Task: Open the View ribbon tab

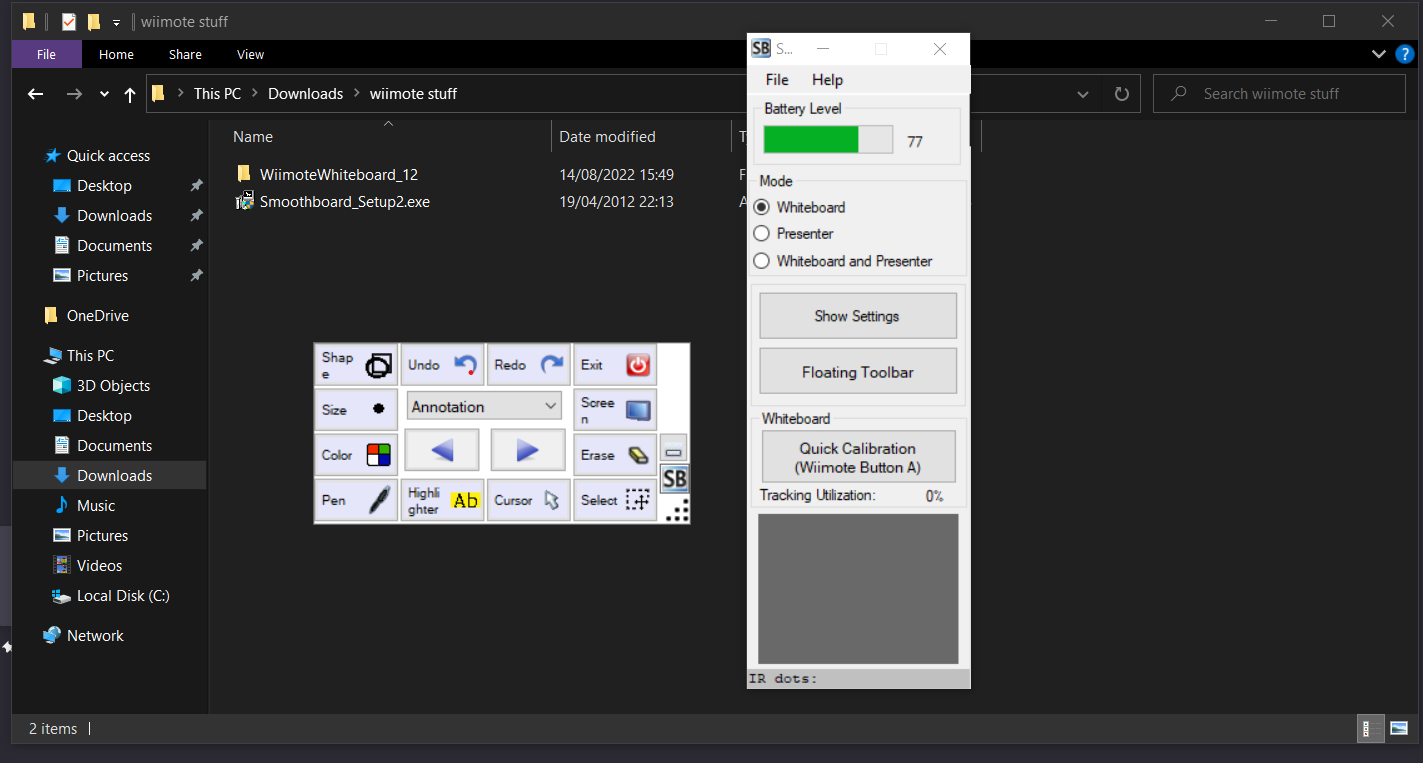Action: click(x=250, y=55)
